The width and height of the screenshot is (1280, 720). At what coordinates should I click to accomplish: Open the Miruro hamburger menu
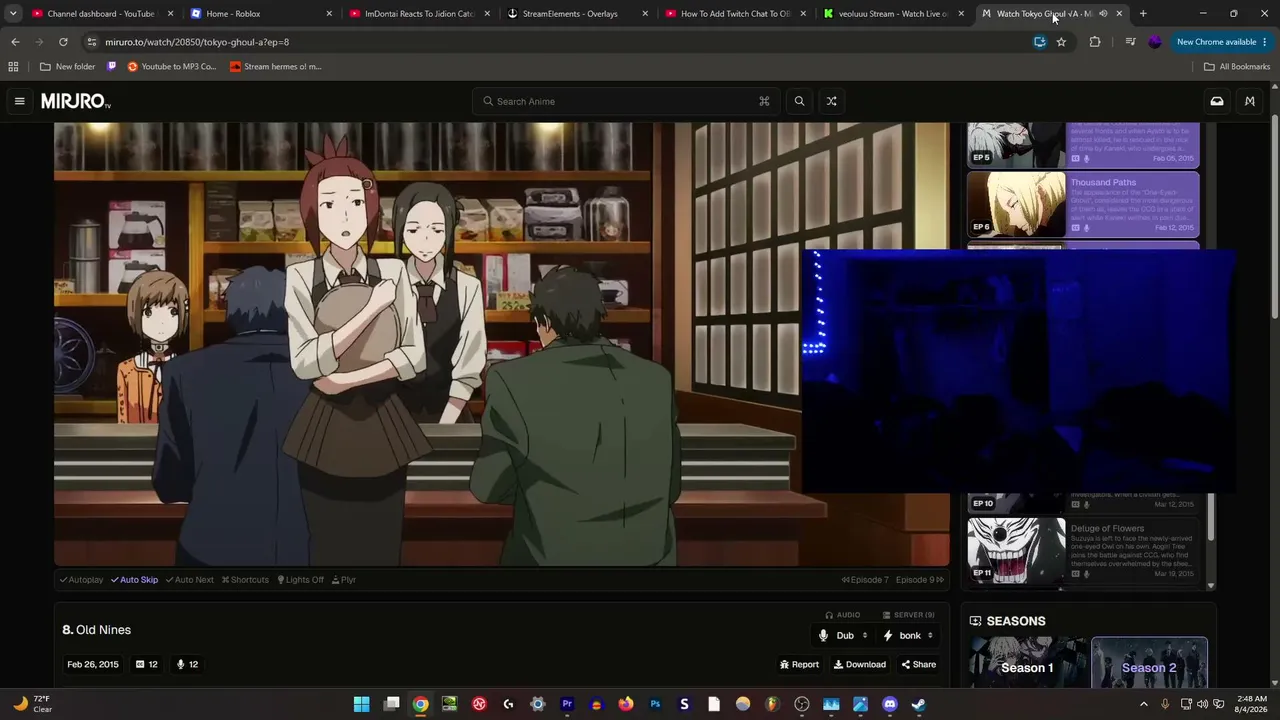pyautogui.click(x=19, y=101)
